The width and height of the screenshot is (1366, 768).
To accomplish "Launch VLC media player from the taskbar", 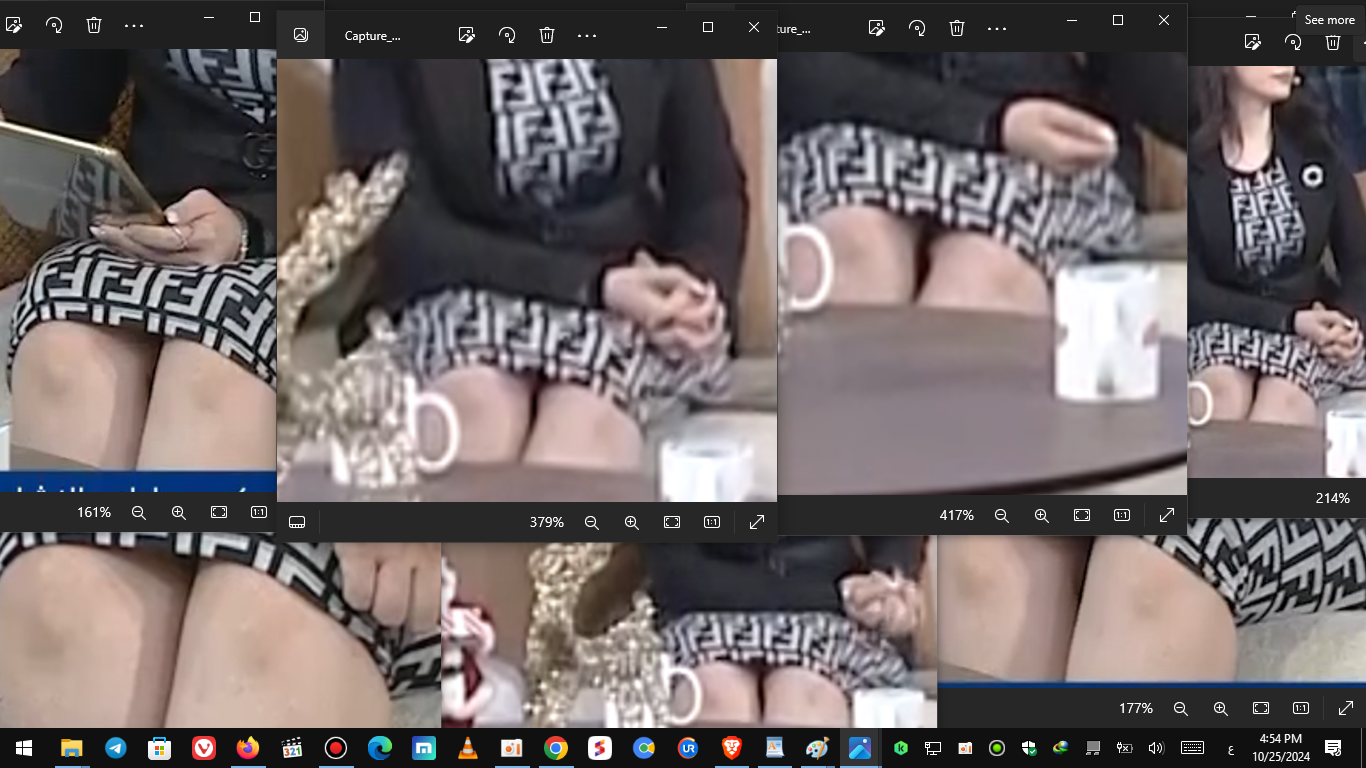I will click(467, 747).
